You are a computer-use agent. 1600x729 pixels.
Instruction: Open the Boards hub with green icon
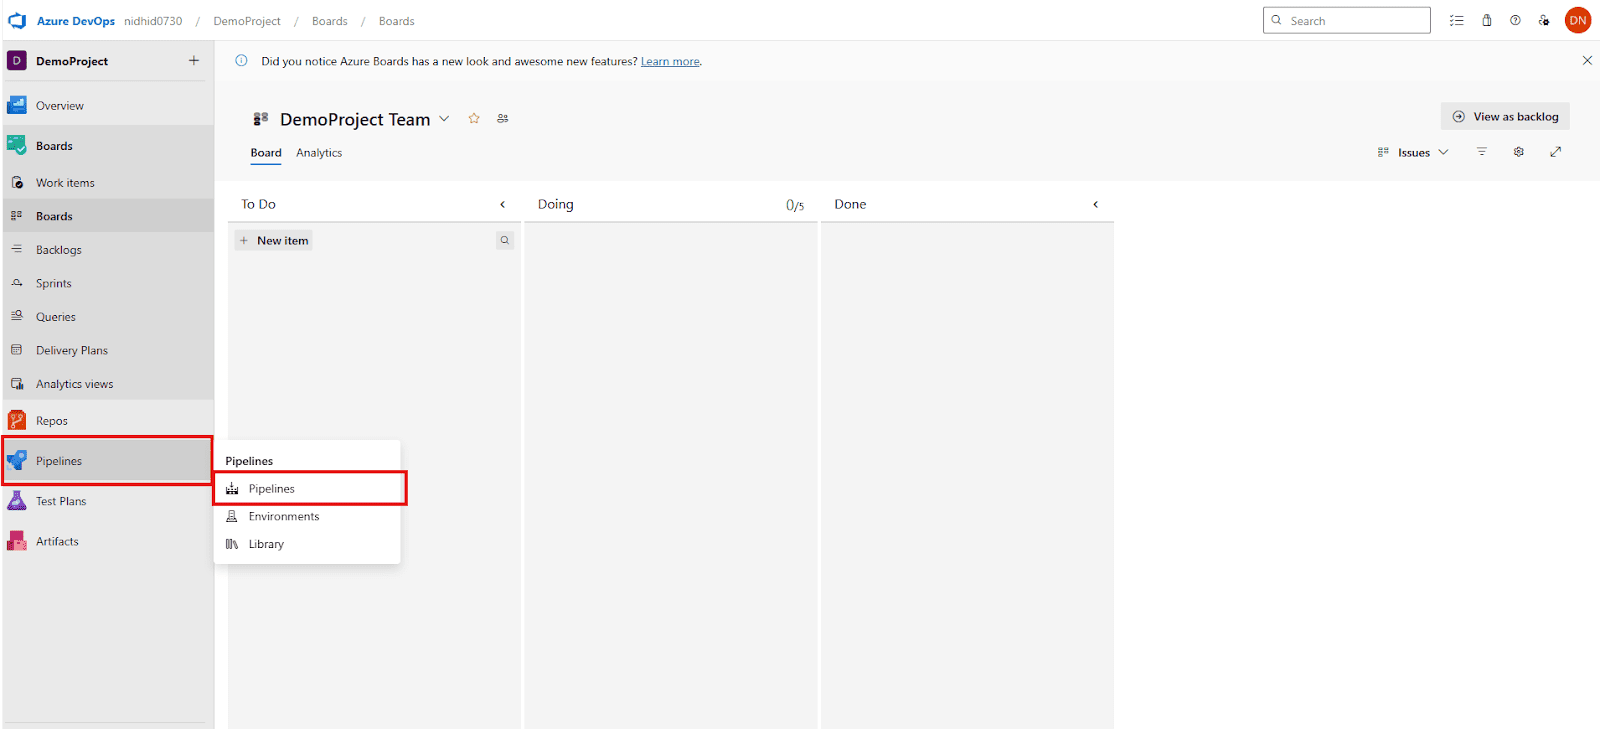pyautogui.click(x=108, y=145)
